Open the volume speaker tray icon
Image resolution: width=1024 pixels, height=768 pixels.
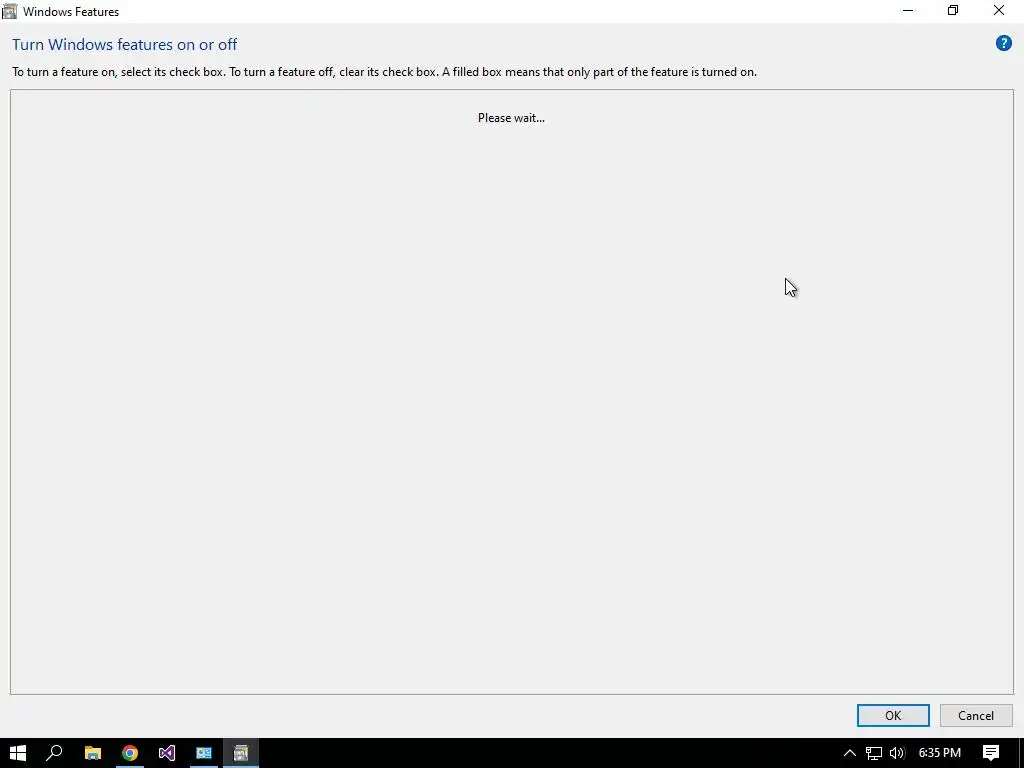pos(897,753)
